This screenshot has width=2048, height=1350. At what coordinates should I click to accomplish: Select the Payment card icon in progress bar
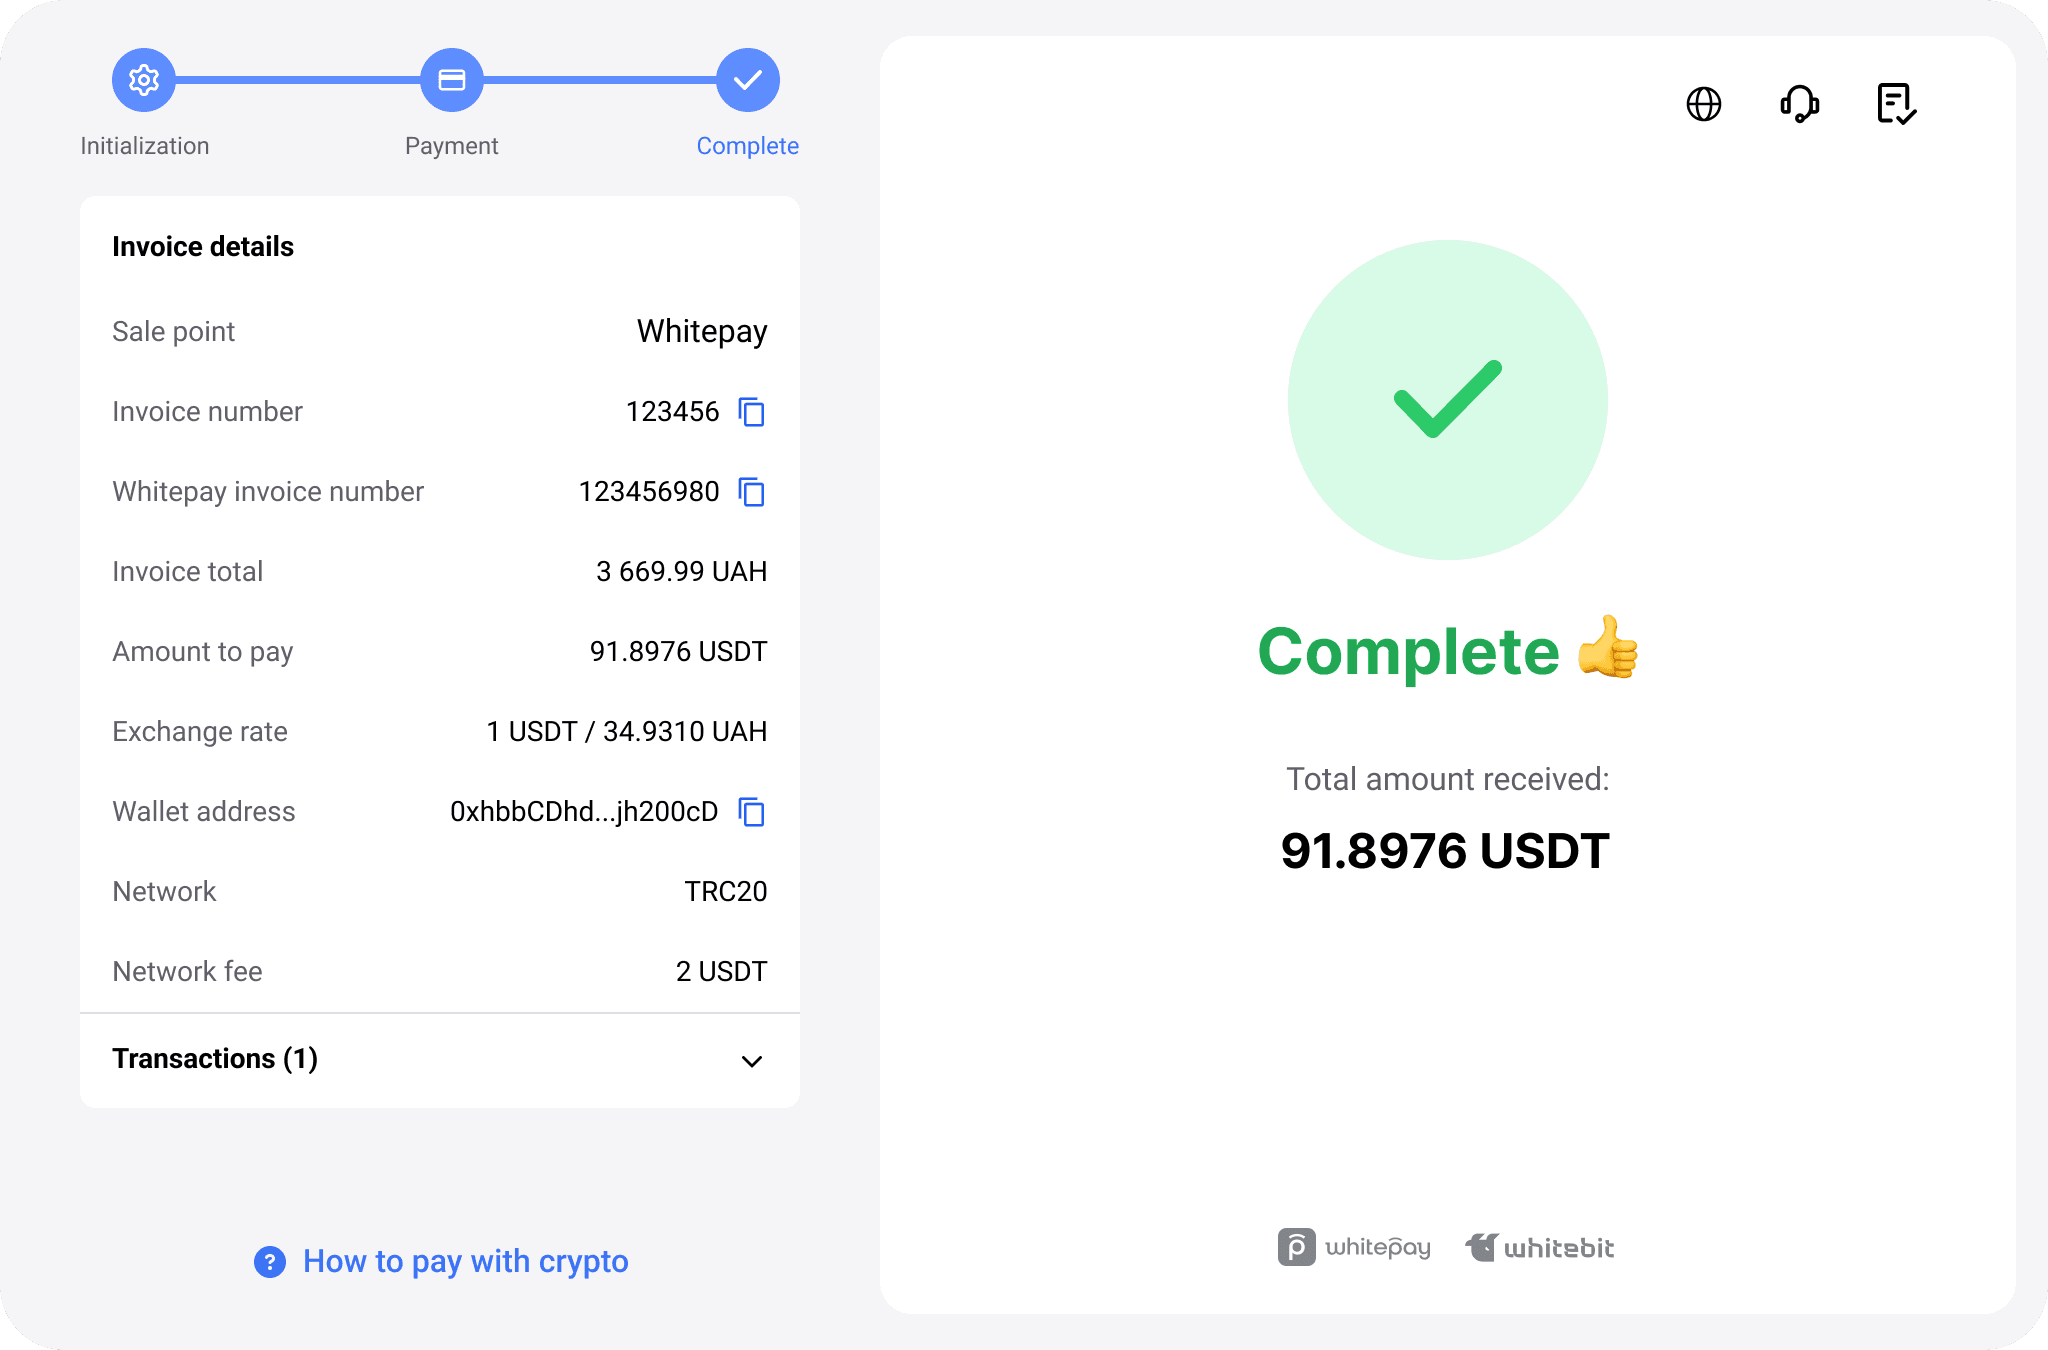click(x=452, y=79)
